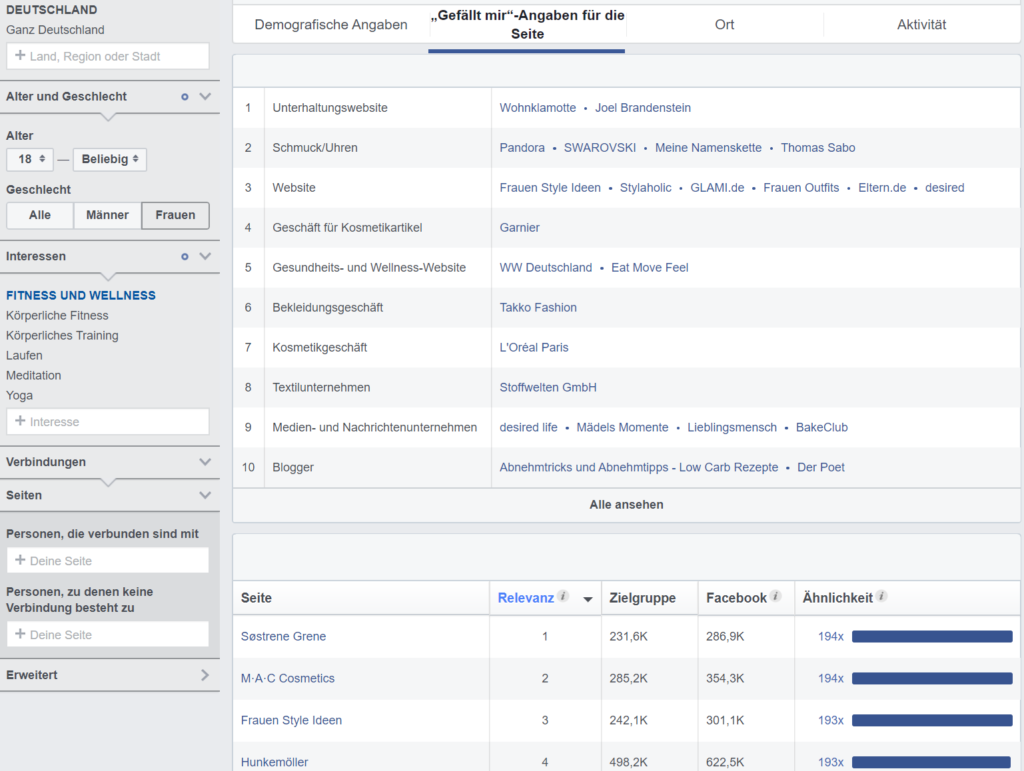The height and width of the screenshot is (771, 1024).
Task: Click the 194x similarity bar for M·A·C Cosmetics
Action: click(x=932, y=678)
